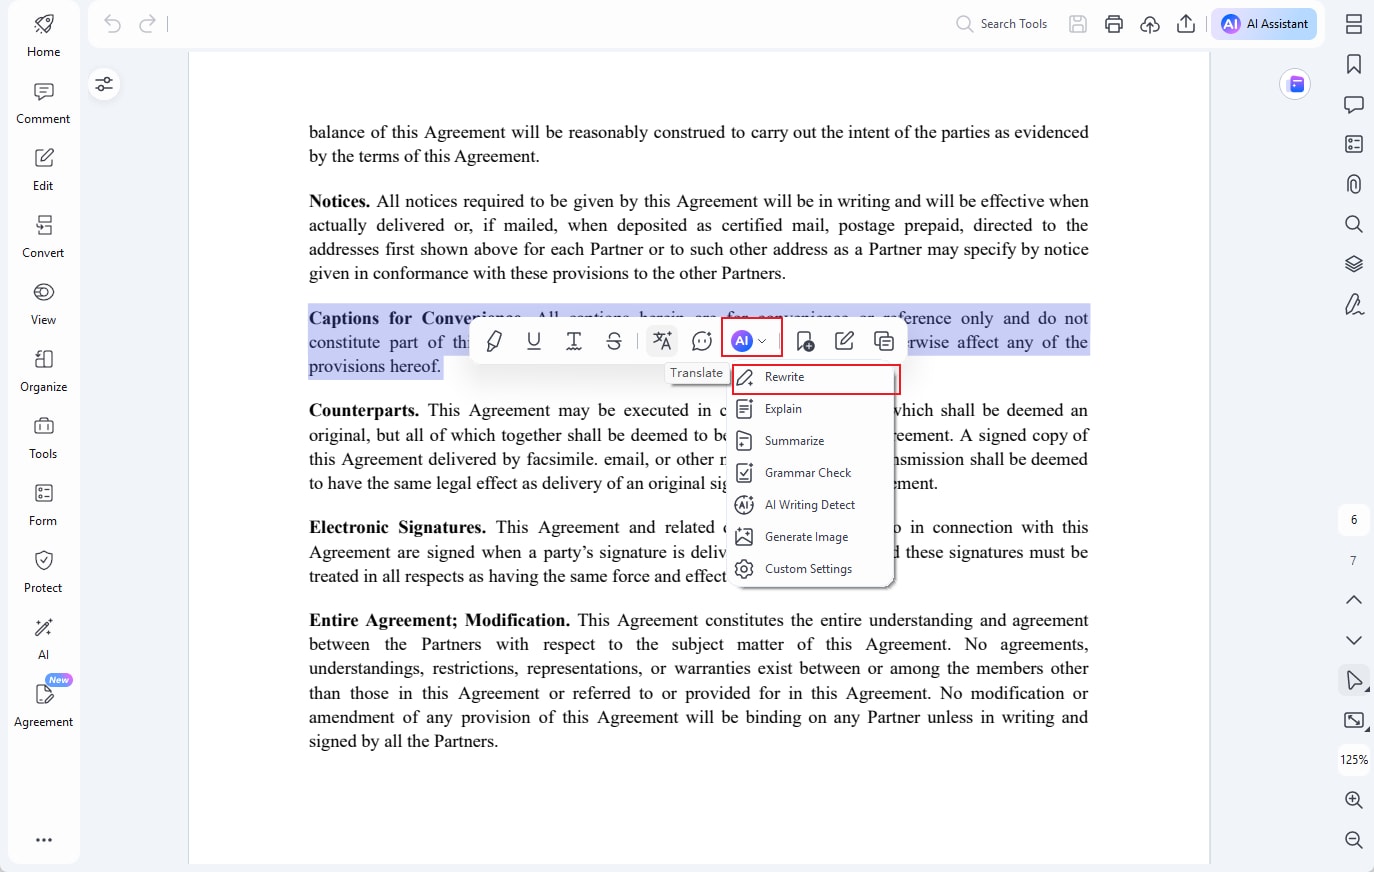
Task: Redo the last action
Action: 147,24
